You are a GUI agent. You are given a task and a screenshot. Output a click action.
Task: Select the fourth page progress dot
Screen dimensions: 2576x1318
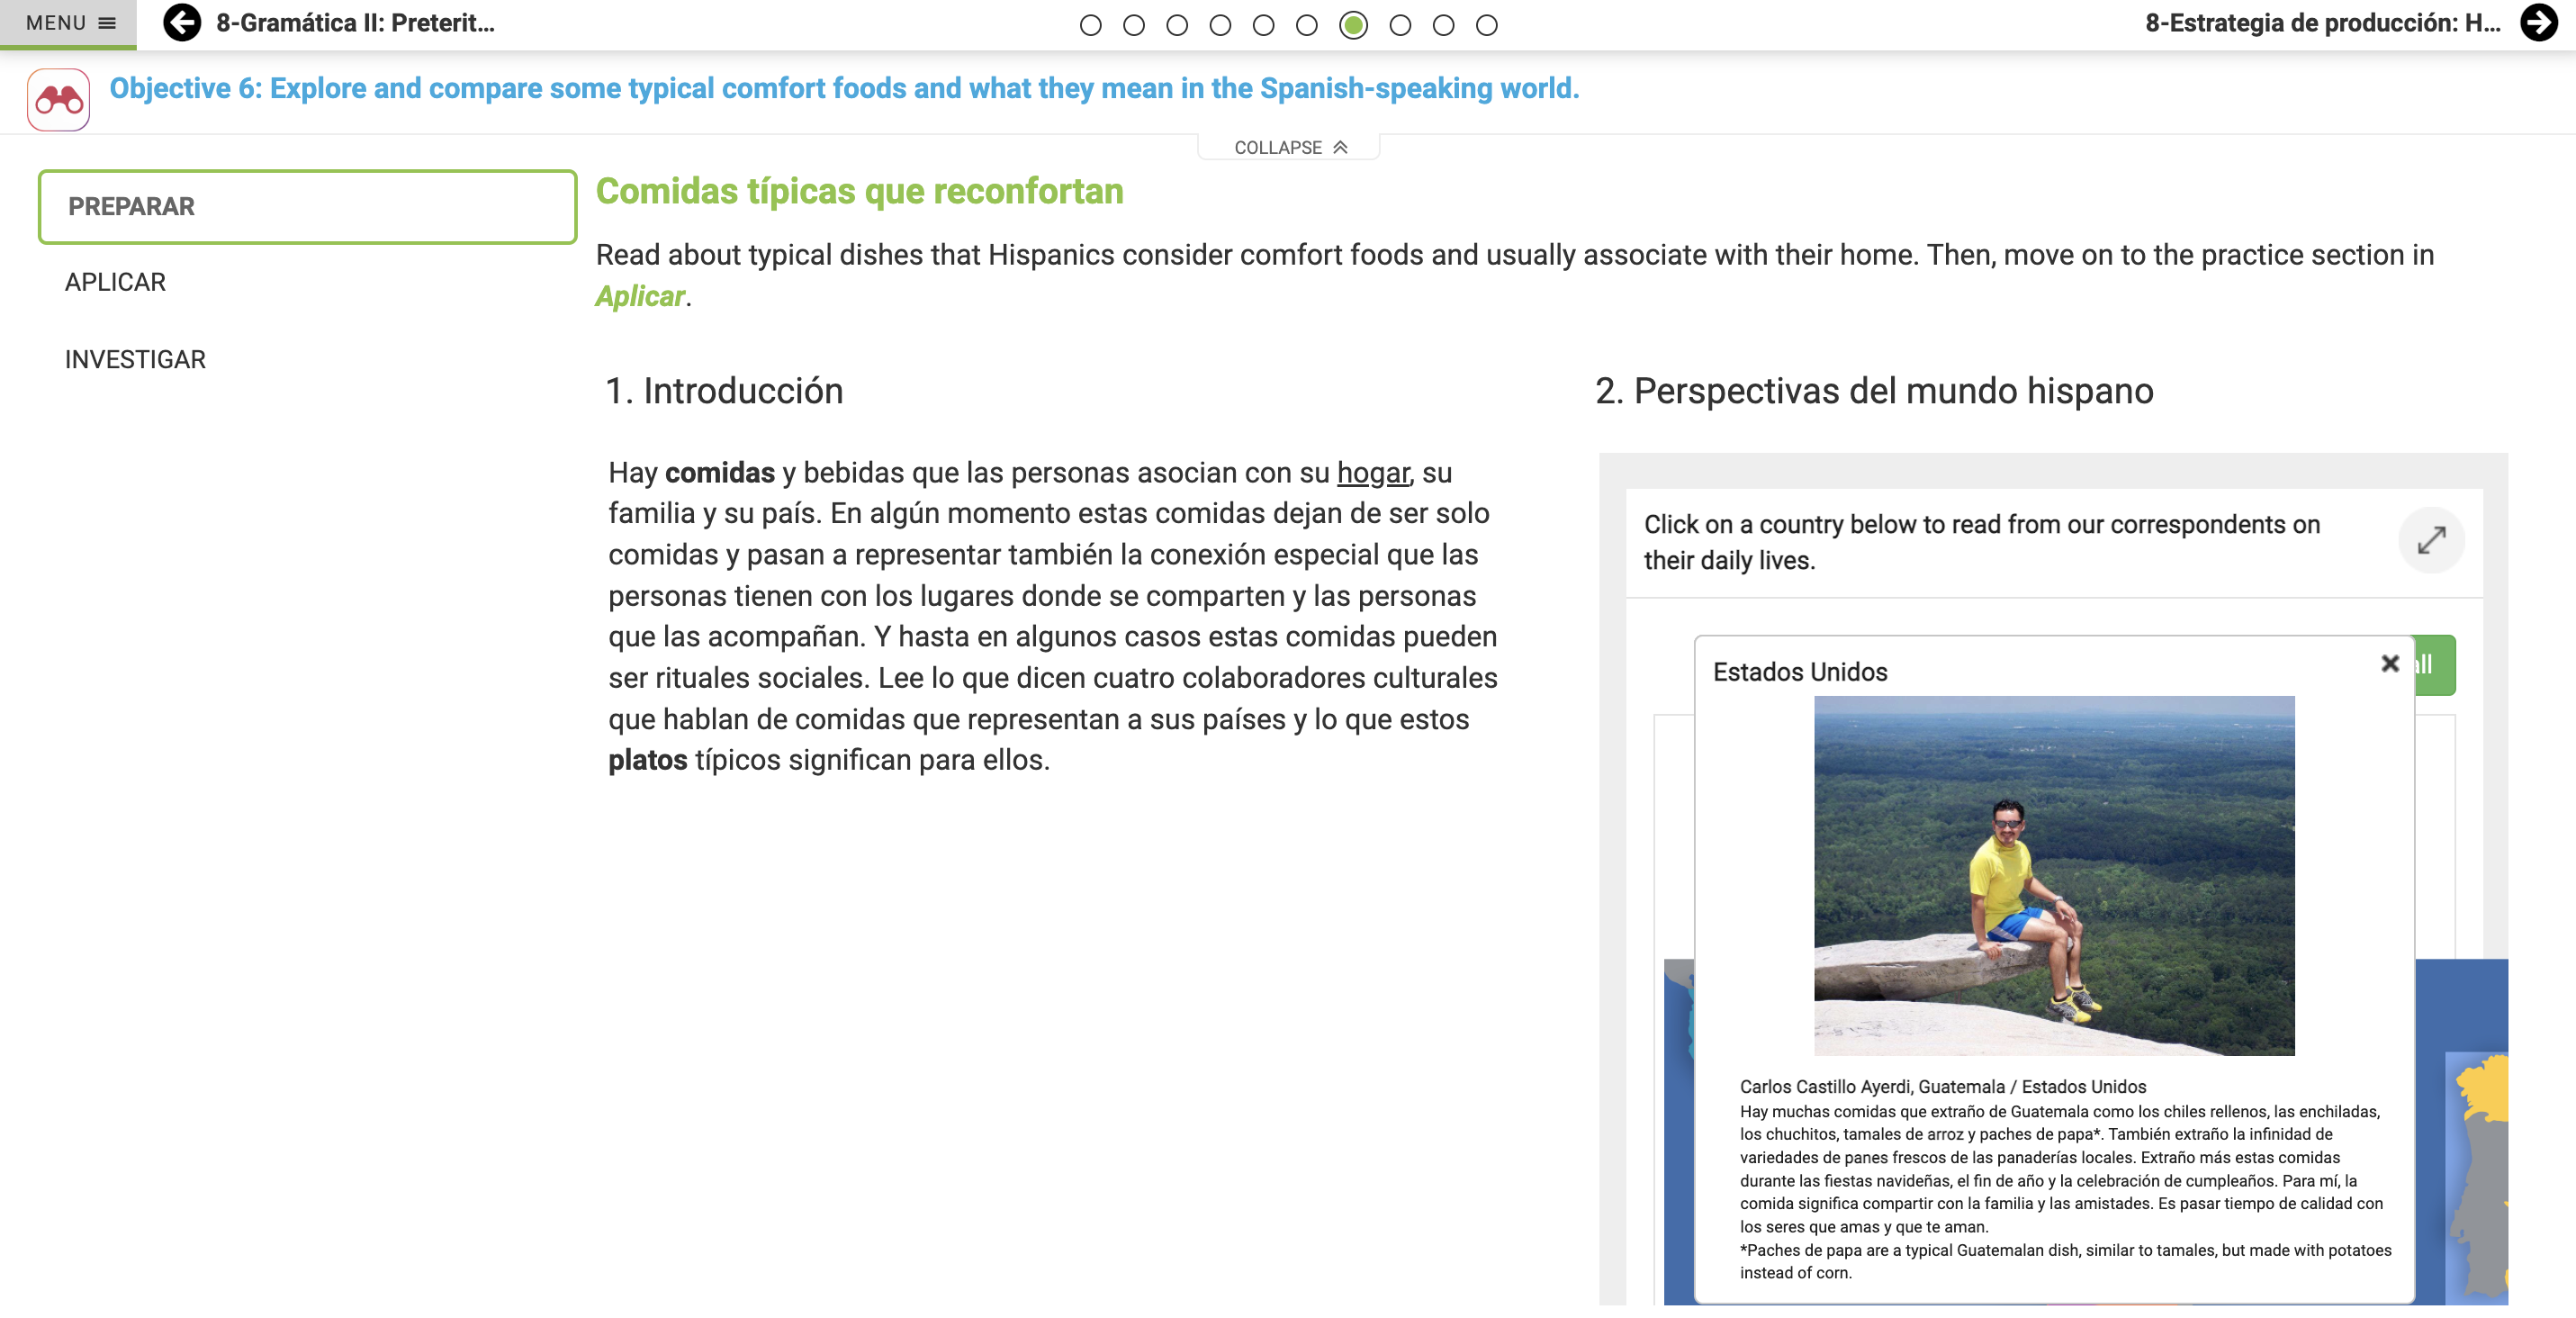pos(1219,25)
